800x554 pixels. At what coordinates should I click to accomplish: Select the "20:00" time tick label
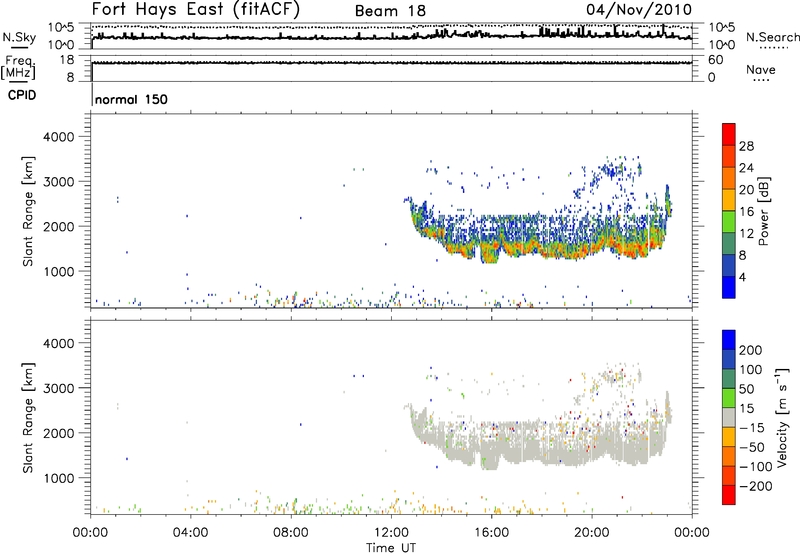pos(592,533)
